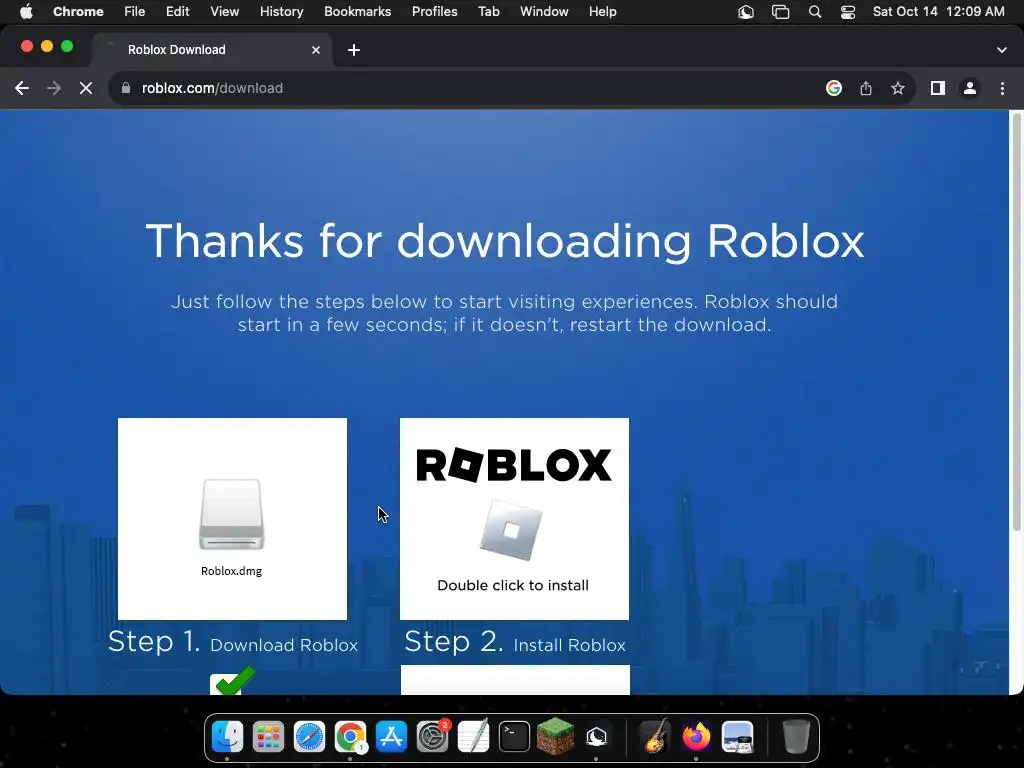Open the Window menu
The image size is (1024, 768).
544,12
